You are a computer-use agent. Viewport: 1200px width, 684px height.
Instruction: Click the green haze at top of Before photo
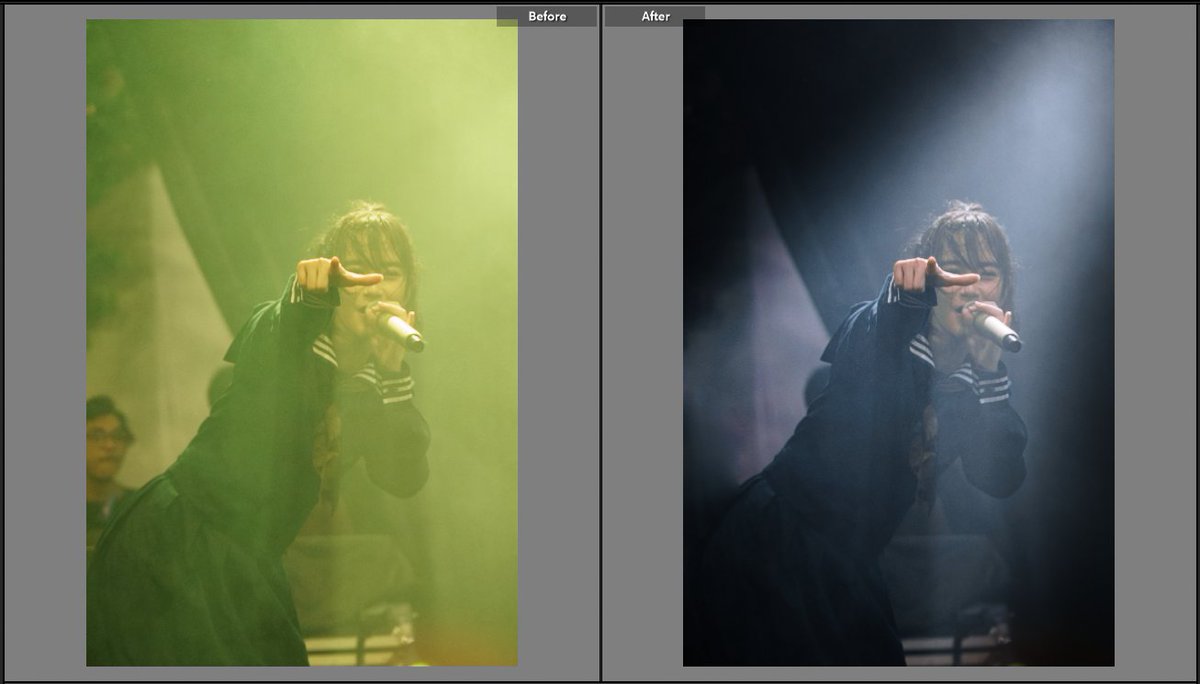[300, 80]
